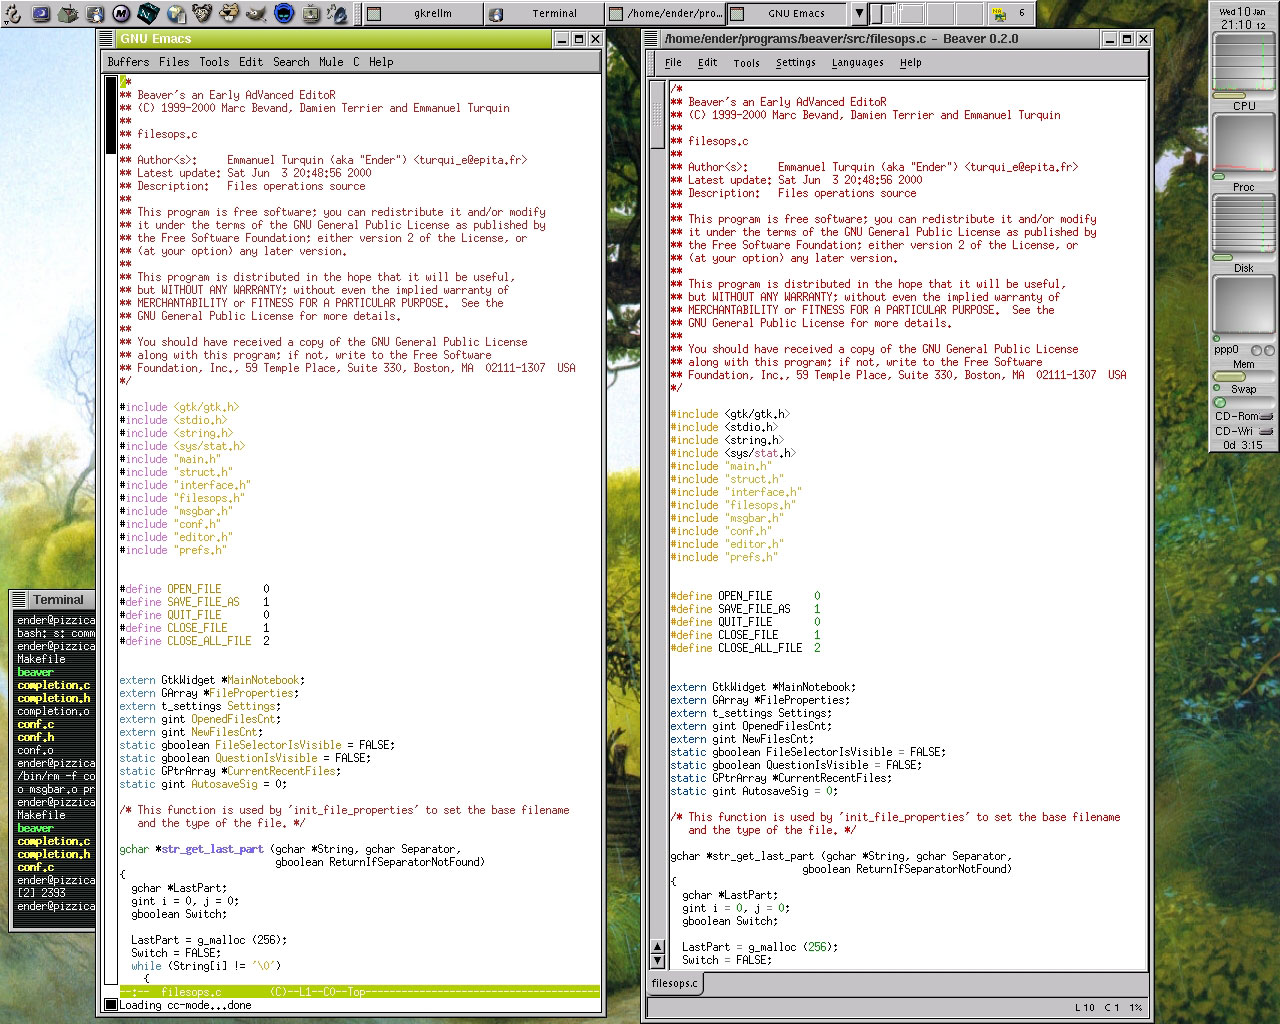1280x1024 pixels.
Task: Click the GNOME foot main menu icon
Action: (13, 13)
